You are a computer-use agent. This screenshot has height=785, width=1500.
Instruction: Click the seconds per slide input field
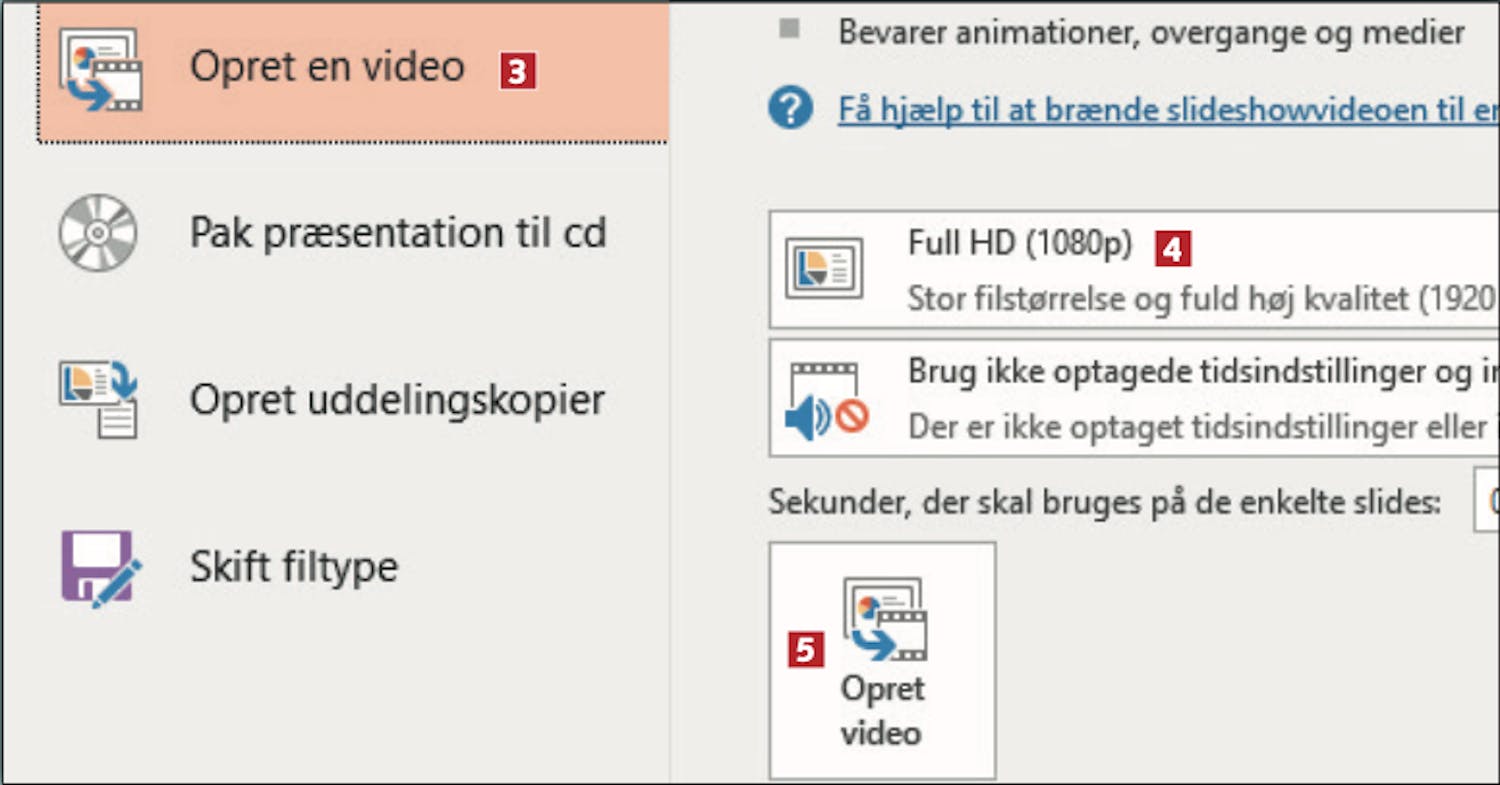[x=1486, y=503]
